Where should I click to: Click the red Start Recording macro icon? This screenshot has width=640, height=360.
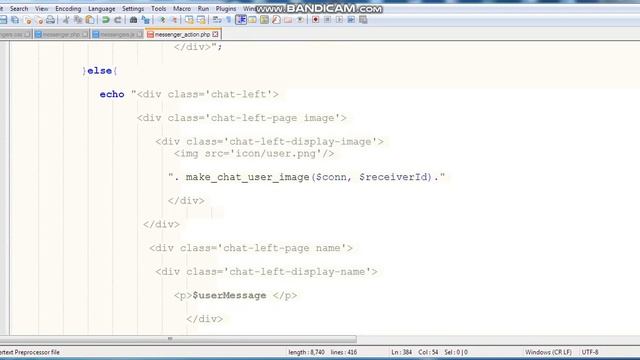[x=316, y=20]
